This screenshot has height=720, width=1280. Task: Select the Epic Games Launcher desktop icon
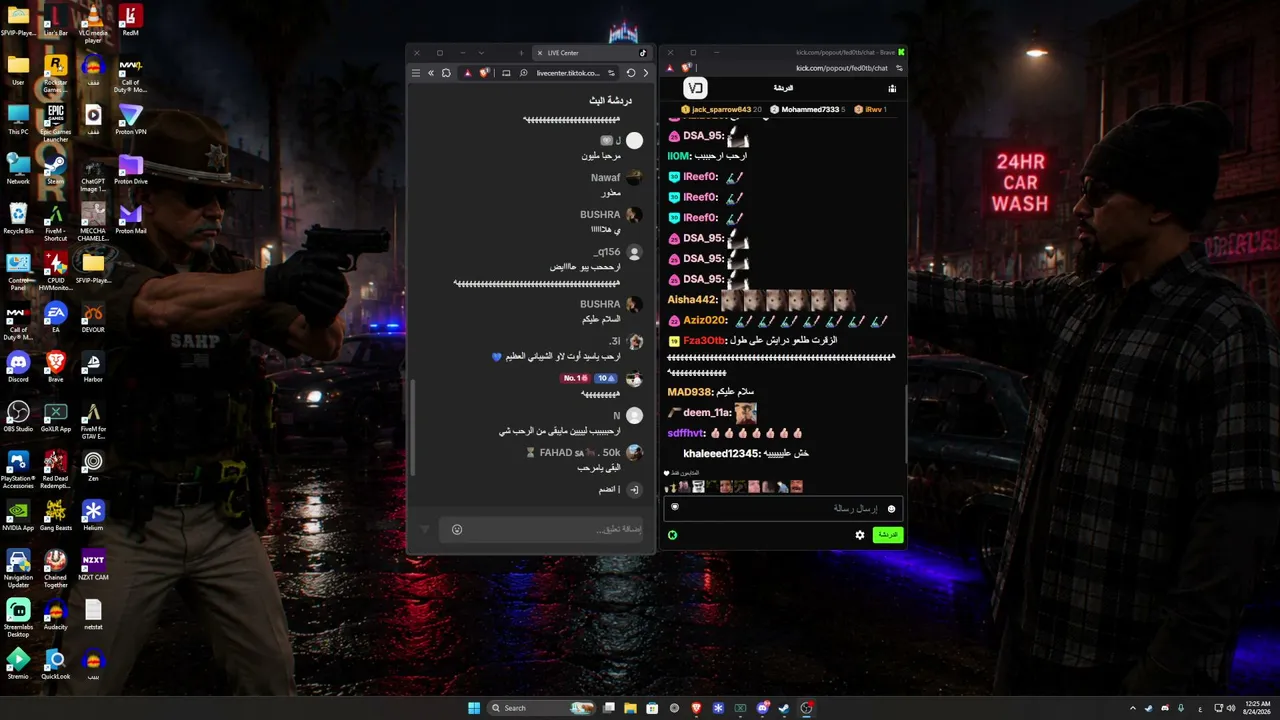coord(55,123)
